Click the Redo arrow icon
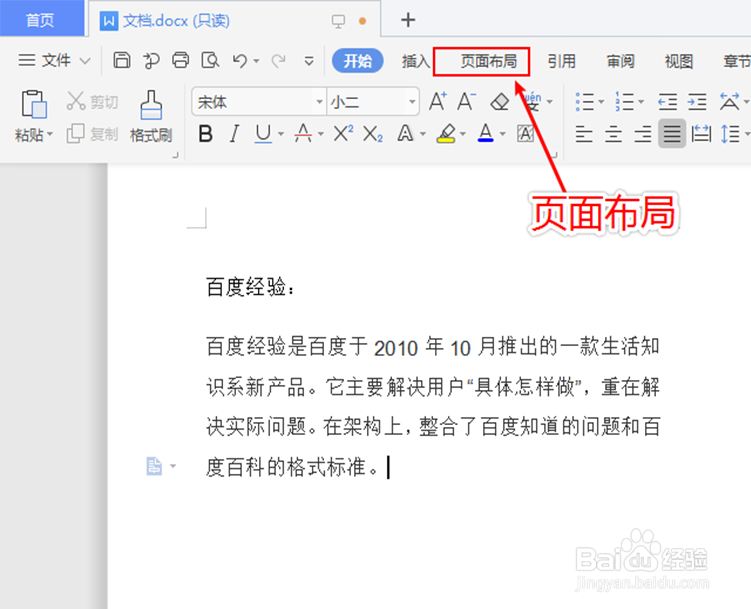751x609 pixels. pyautogui.click(x=278, y=61)
